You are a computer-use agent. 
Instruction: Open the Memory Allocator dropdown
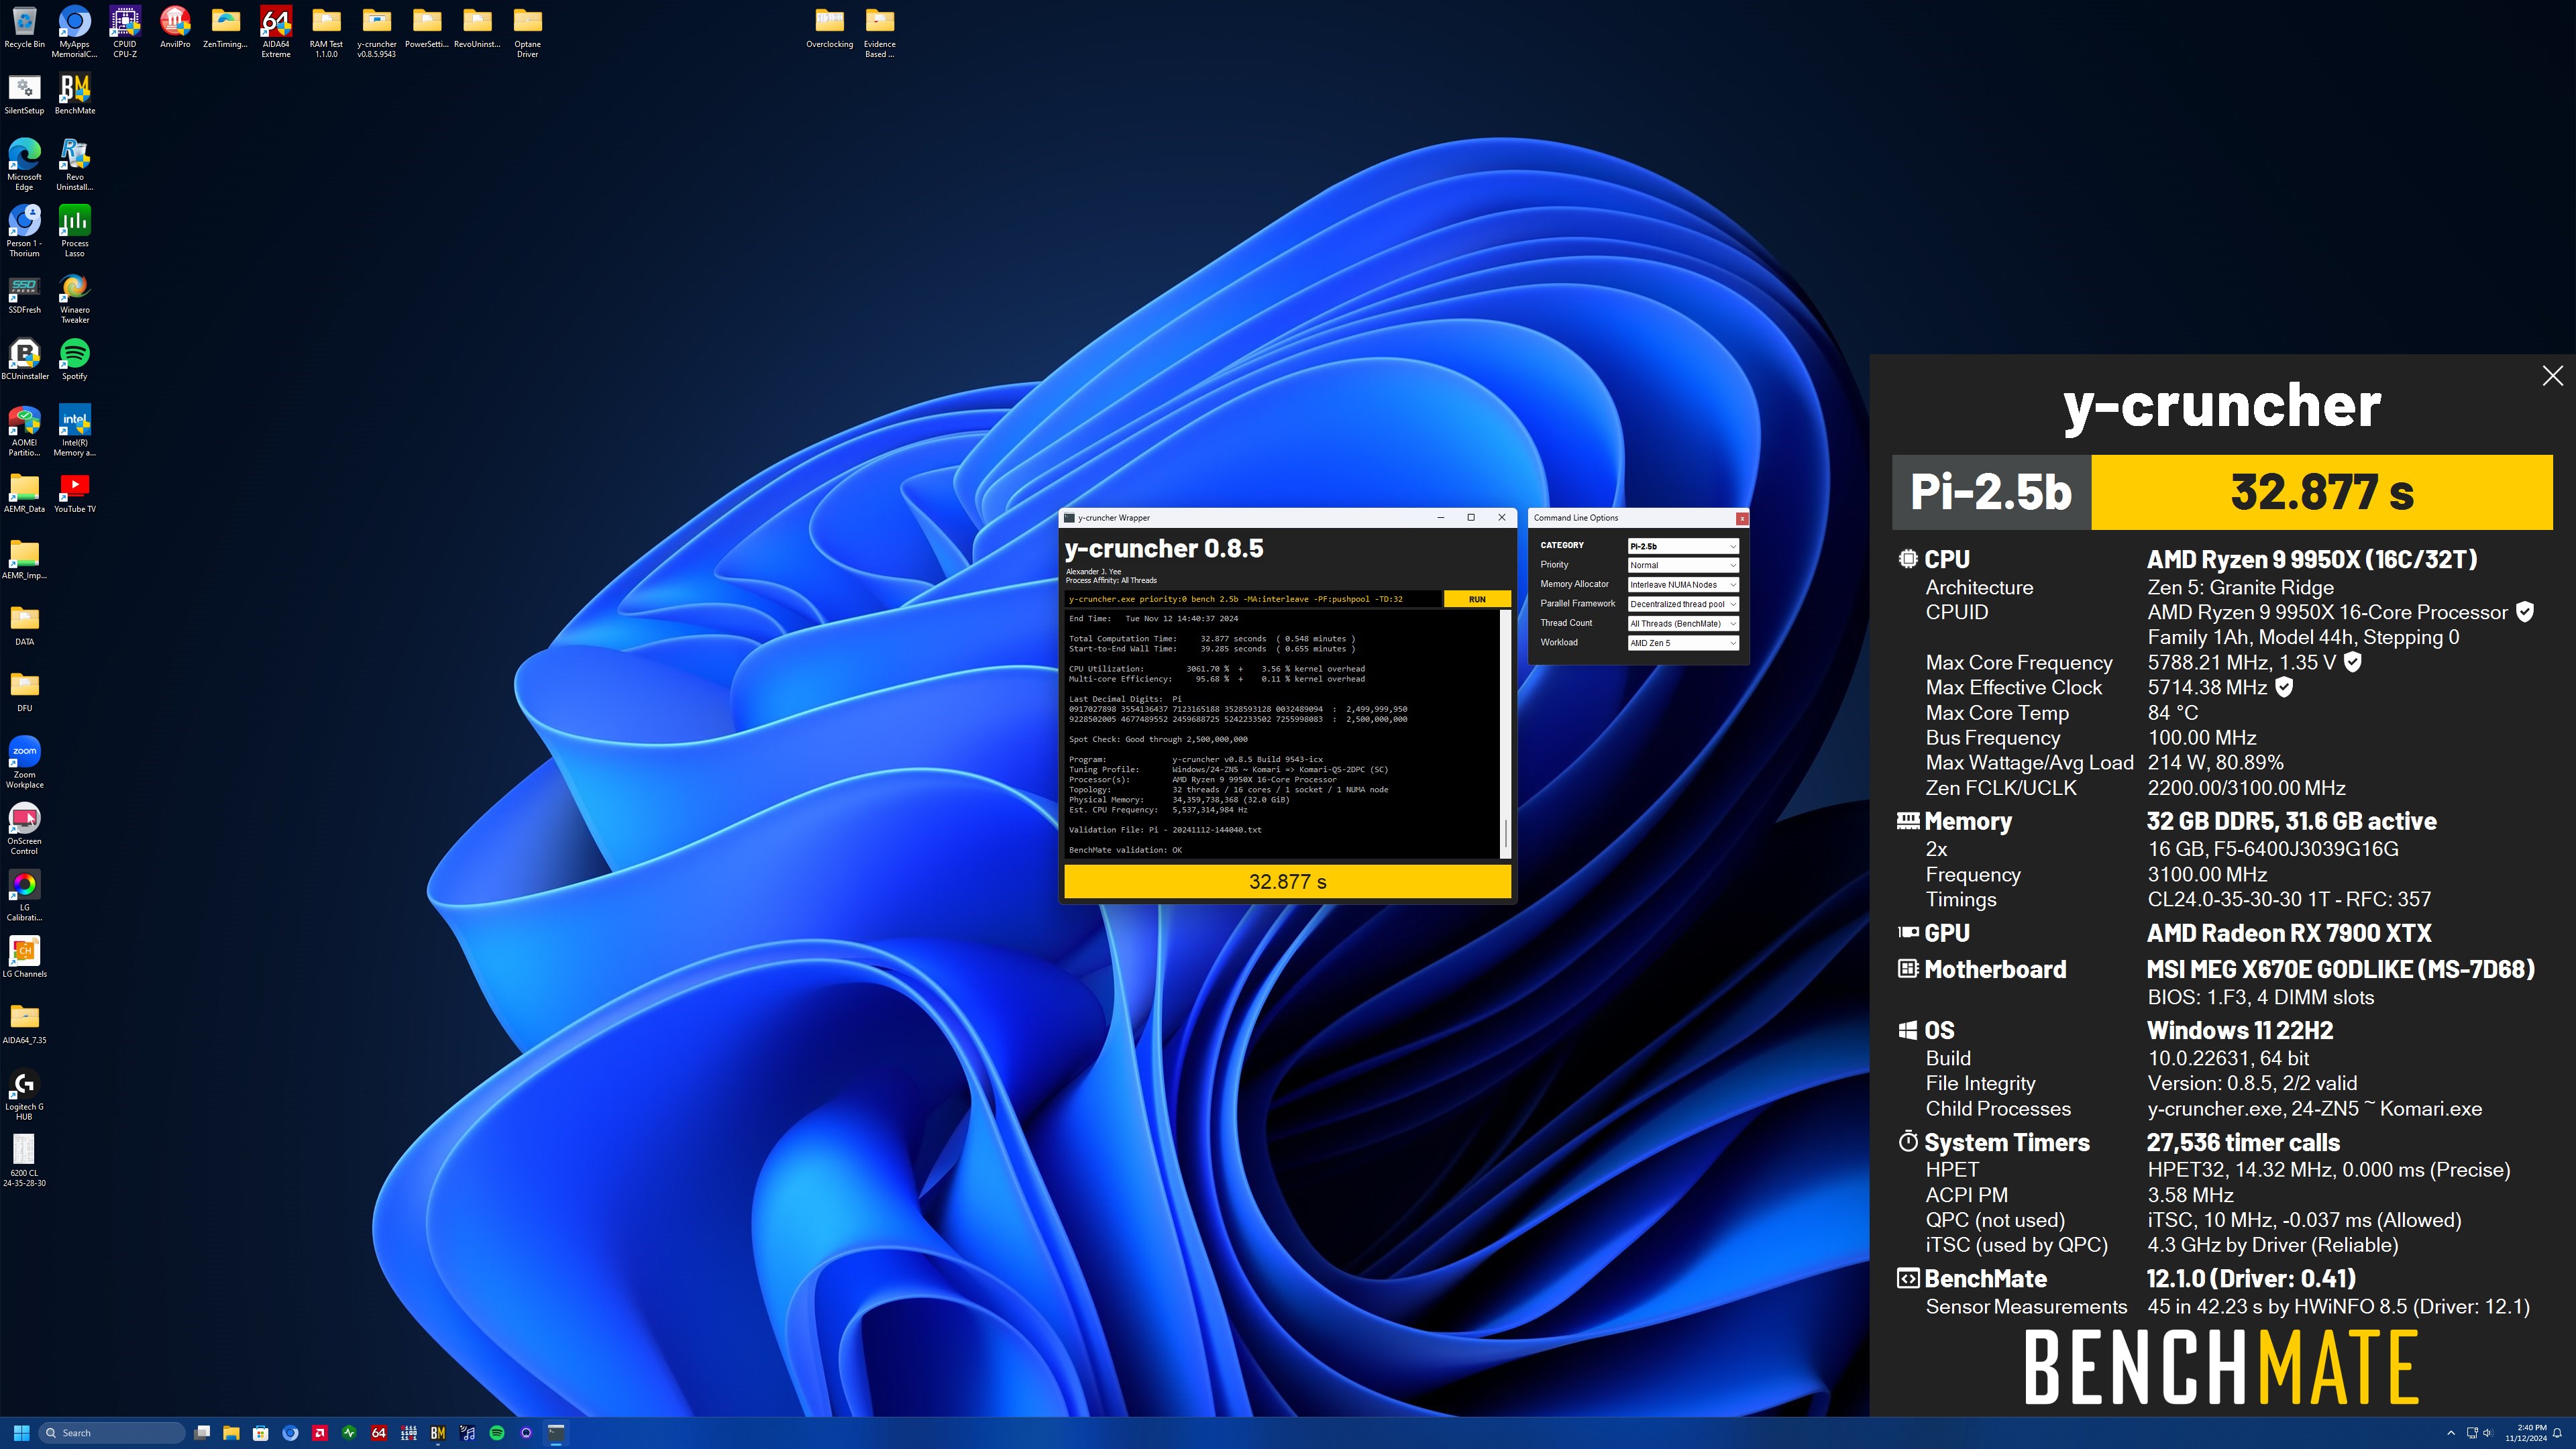[1683, 585]
